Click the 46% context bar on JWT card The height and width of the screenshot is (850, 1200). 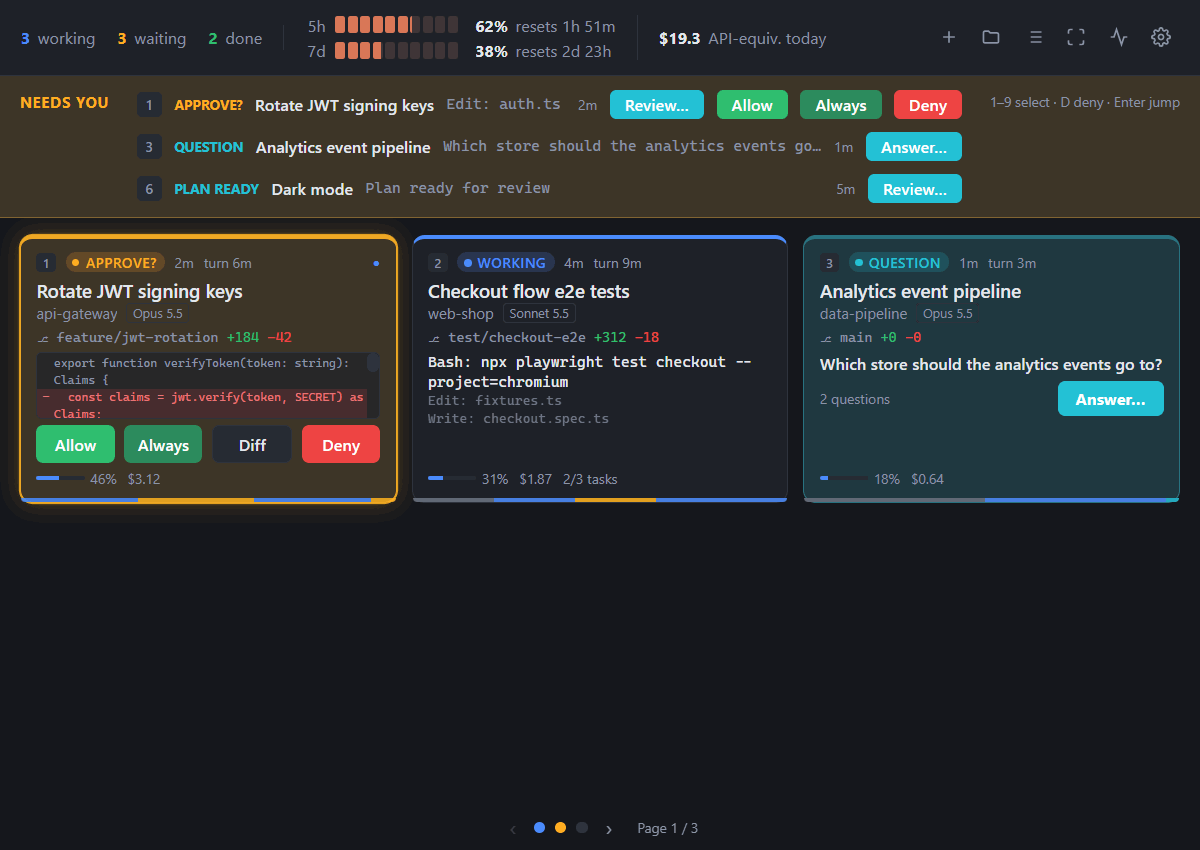(x=60, y=479)
